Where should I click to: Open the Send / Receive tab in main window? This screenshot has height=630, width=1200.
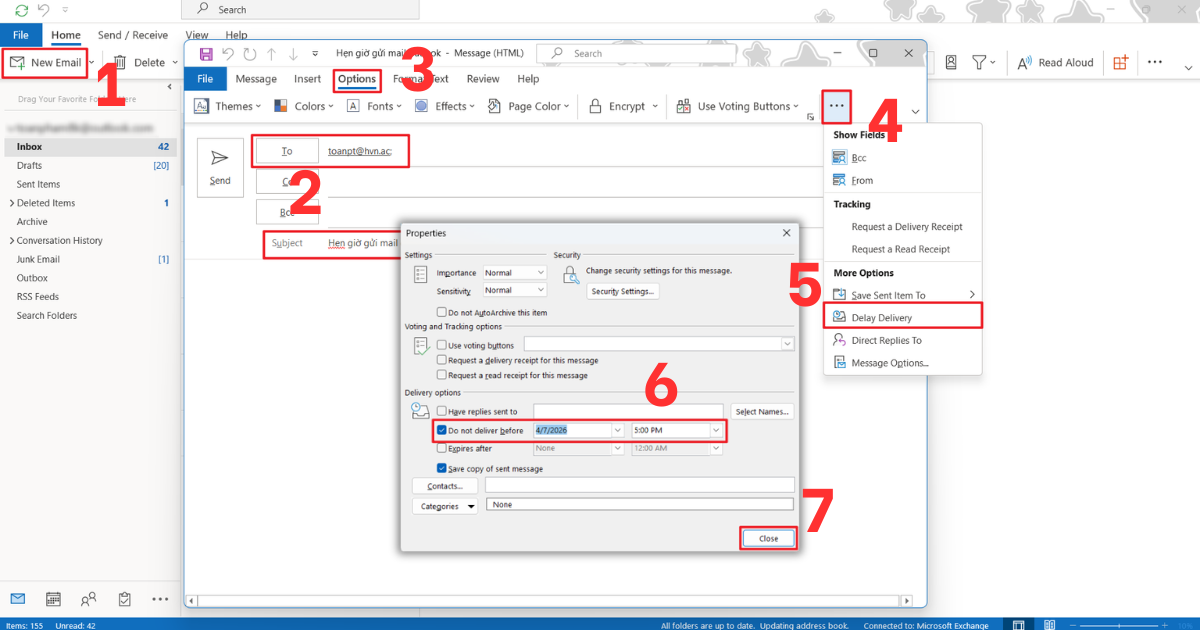(133, 35)
